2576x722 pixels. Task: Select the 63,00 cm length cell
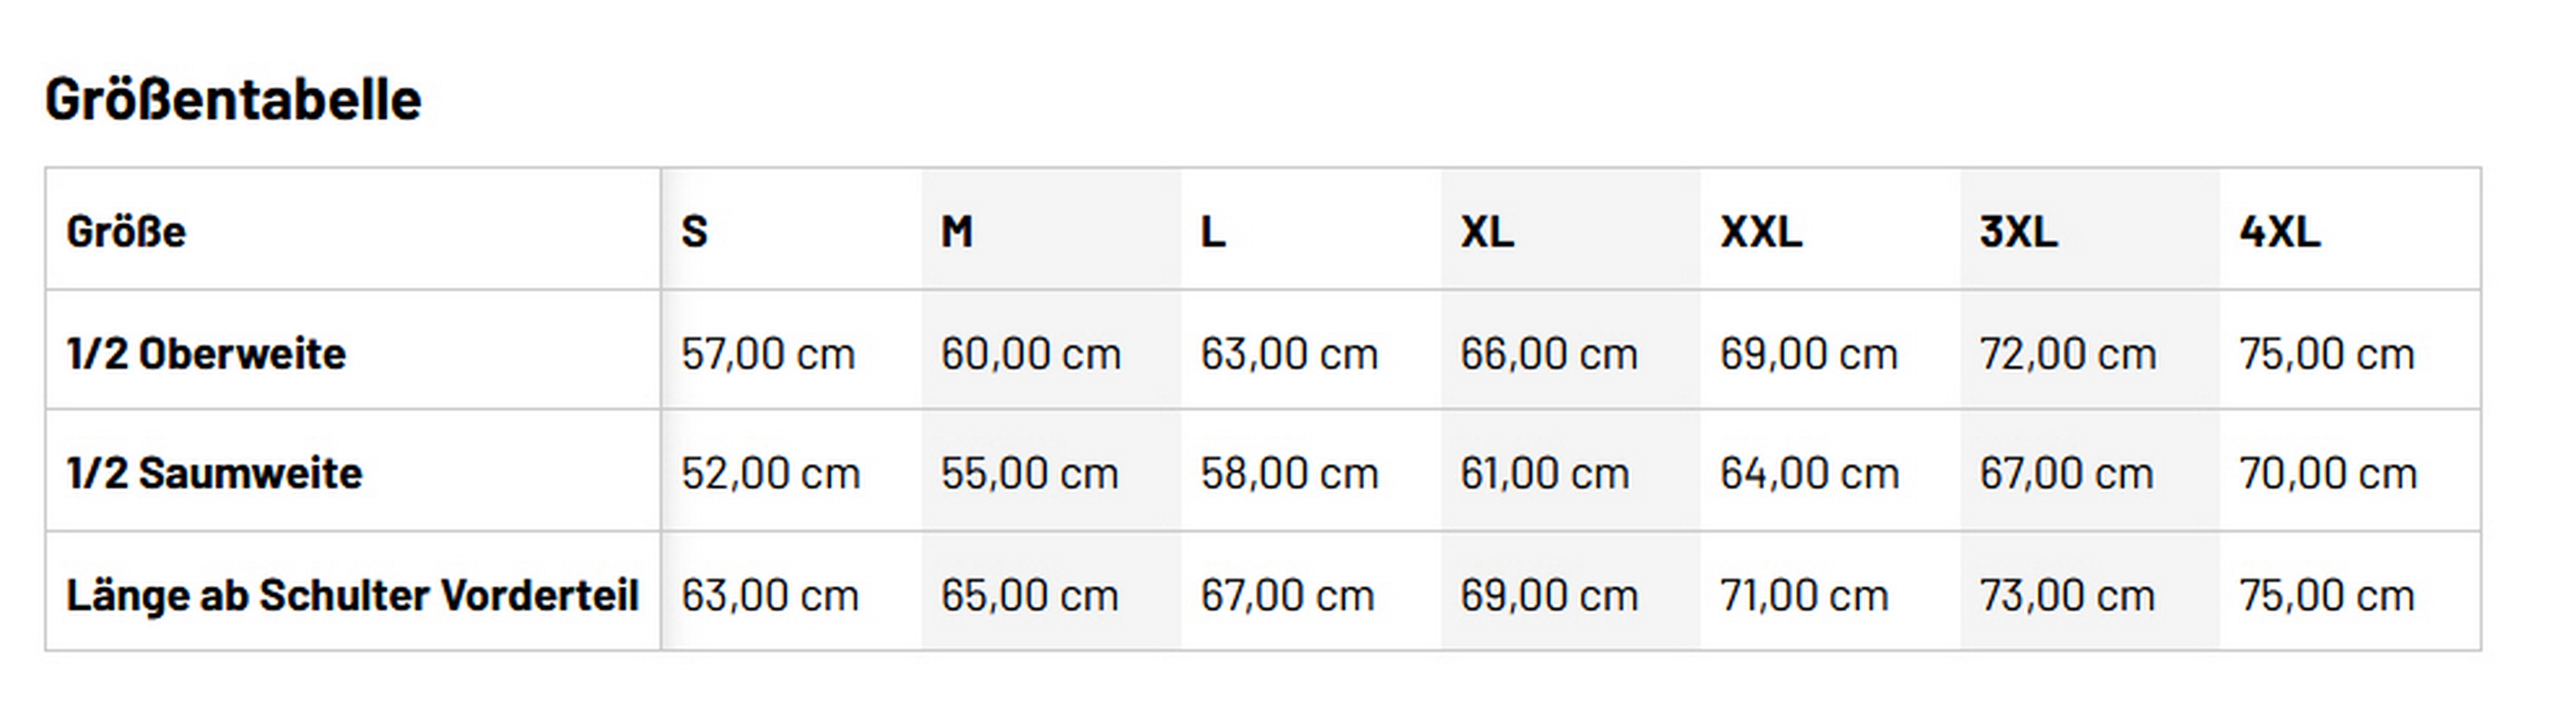pyautogui.click(x=769, y=596)
